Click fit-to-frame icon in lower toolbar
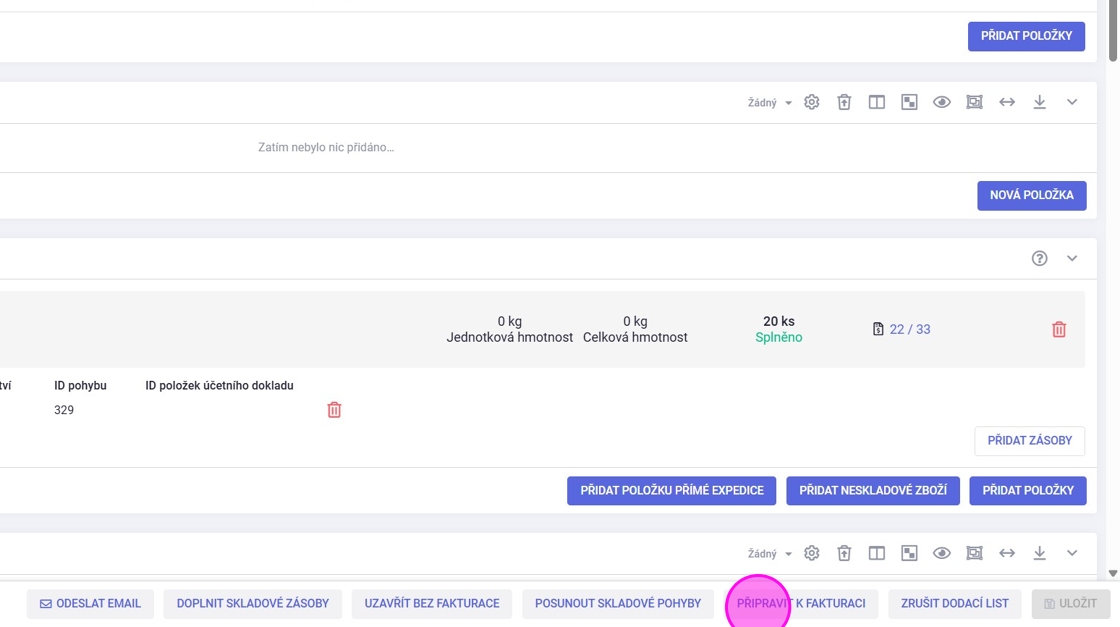1120x627 pixels. point(974,553)
